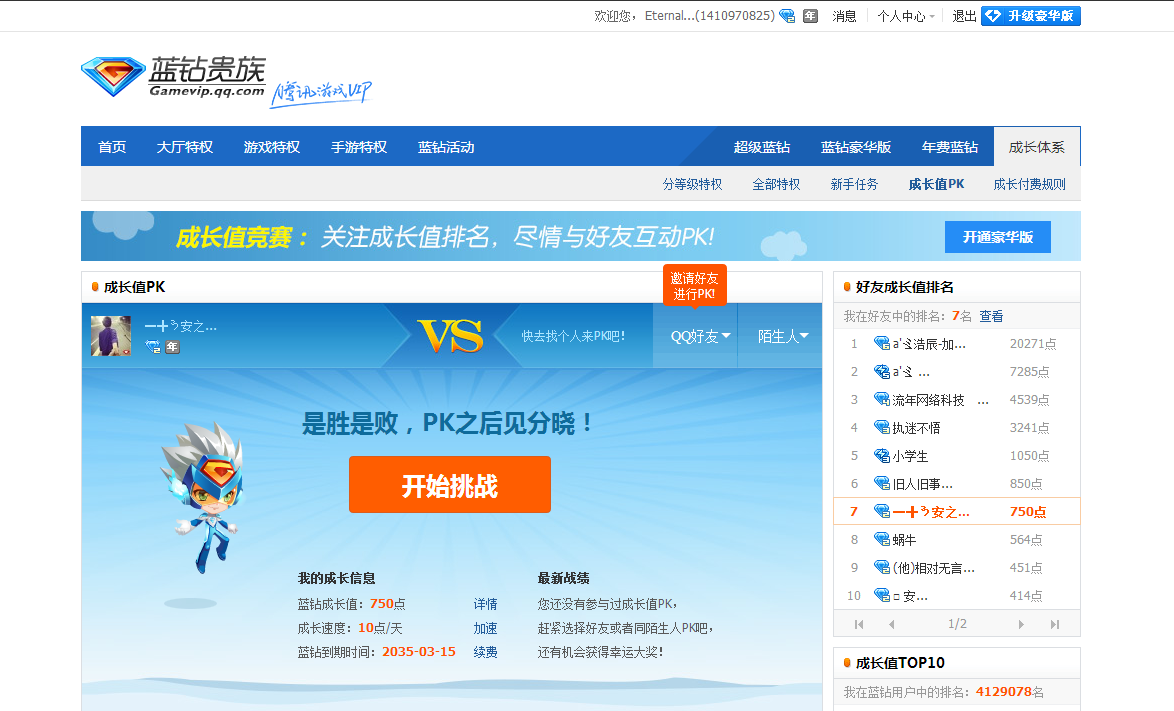Click the diamond icon beside 流年网络科技
Screen dimensions: 1174x711
882,400
